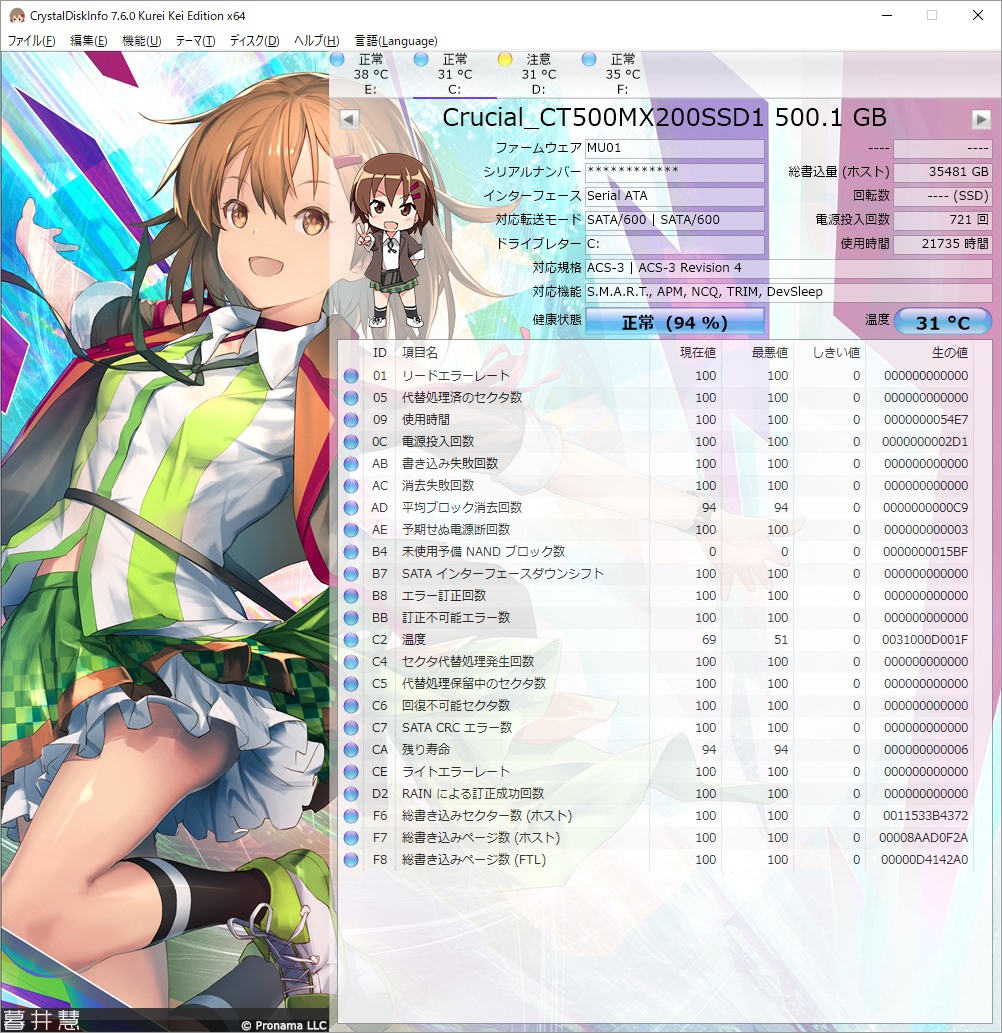
Task: Select the caution yellow orb for drive D:
Action: [505, 60]
